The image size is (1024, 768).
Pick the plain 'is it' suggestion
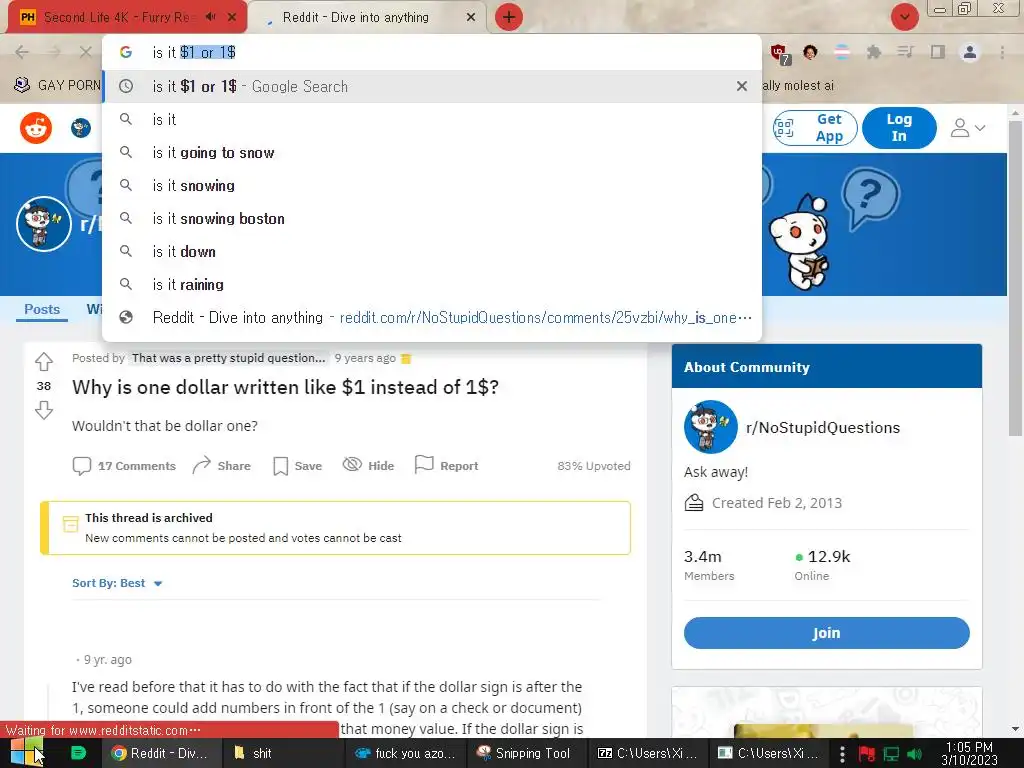pos(432,120)
